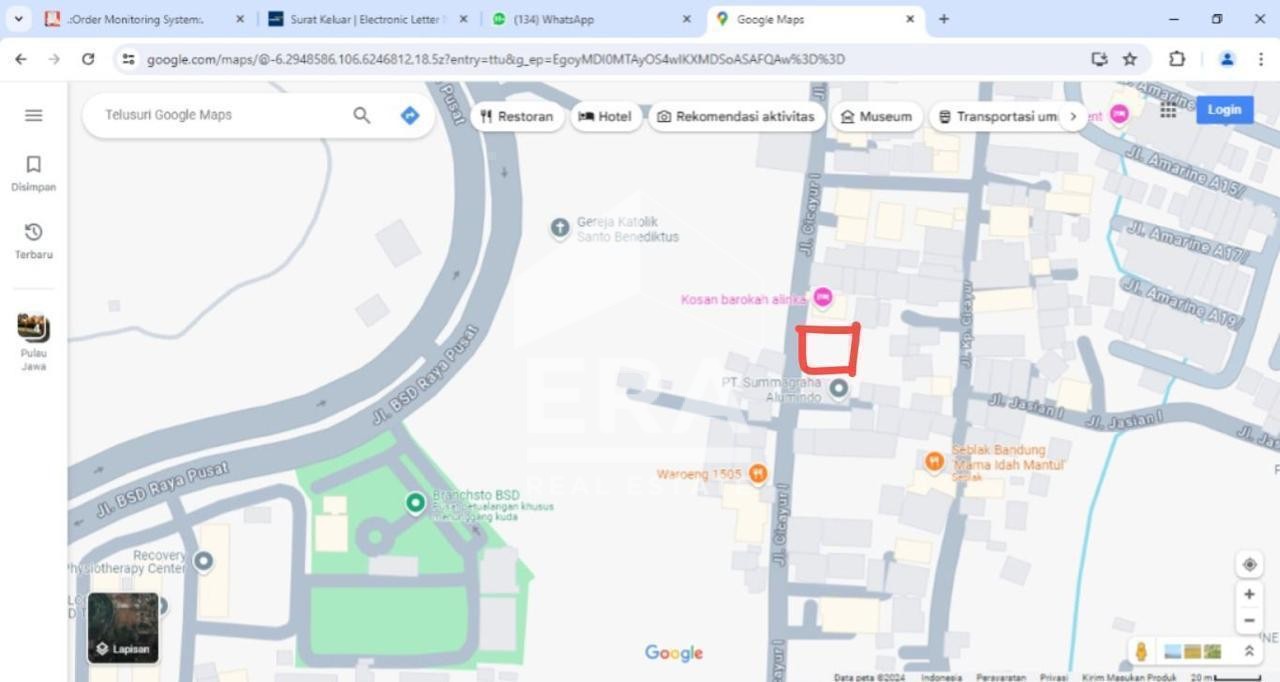
Task: Open Disimpan saved places
Action: [x=33, y=173]
